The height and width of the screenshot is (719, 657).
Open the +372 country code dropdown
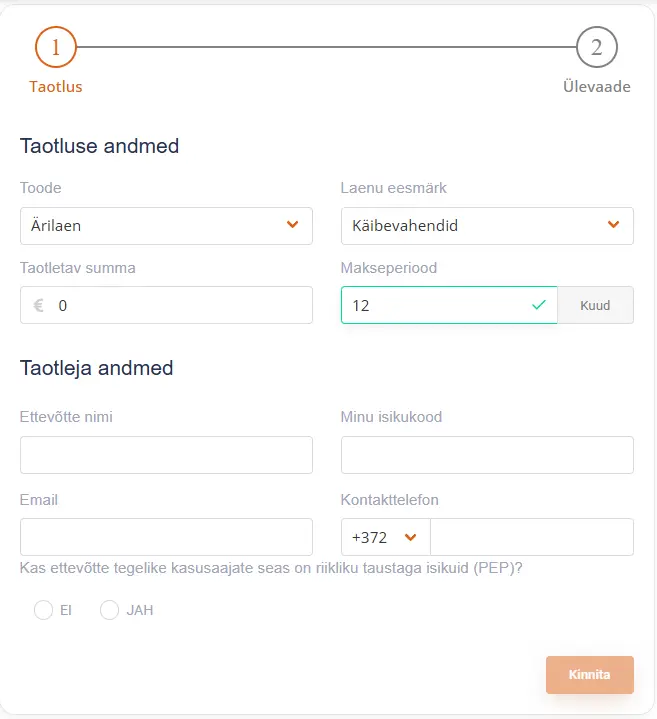(386, 537)
